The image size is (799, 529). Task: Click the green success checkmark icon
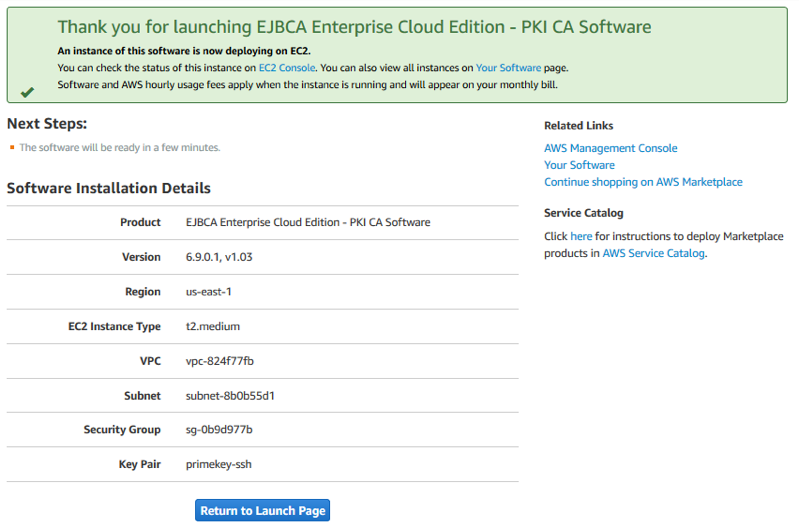[x=27, y=92]
